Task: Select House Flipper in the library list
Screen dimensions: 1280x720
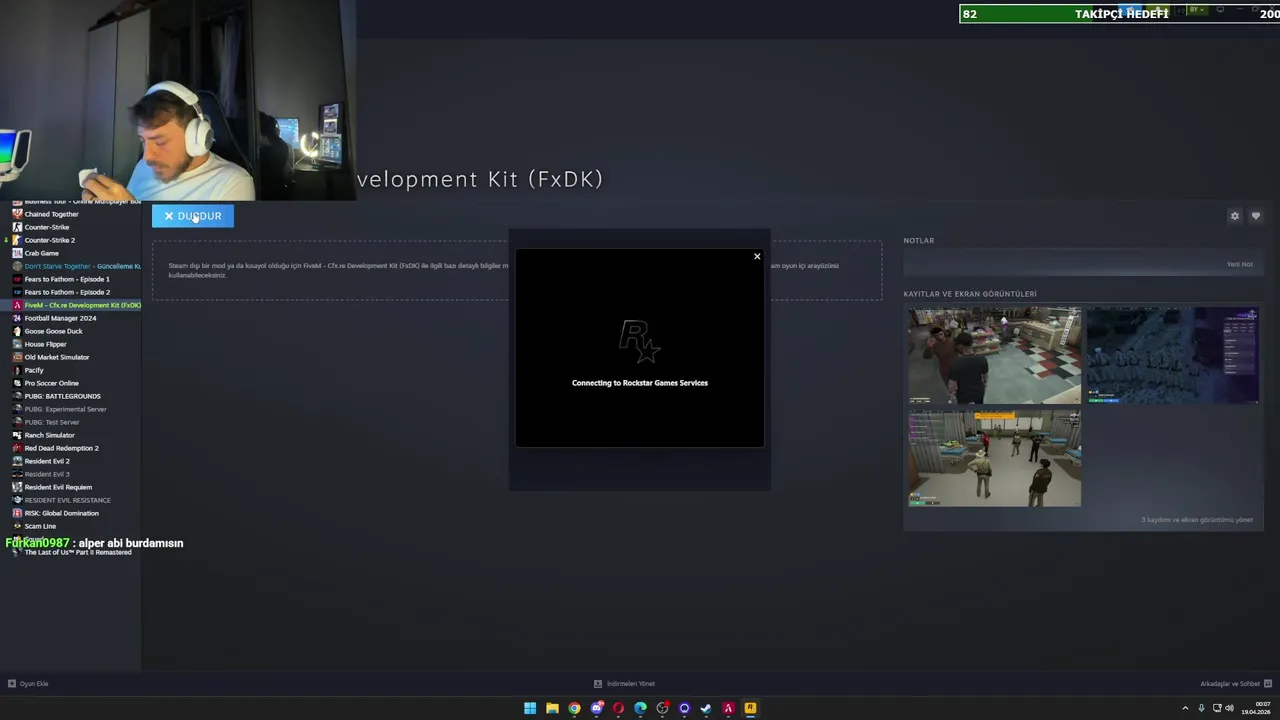Action: [x=45, y=344]
